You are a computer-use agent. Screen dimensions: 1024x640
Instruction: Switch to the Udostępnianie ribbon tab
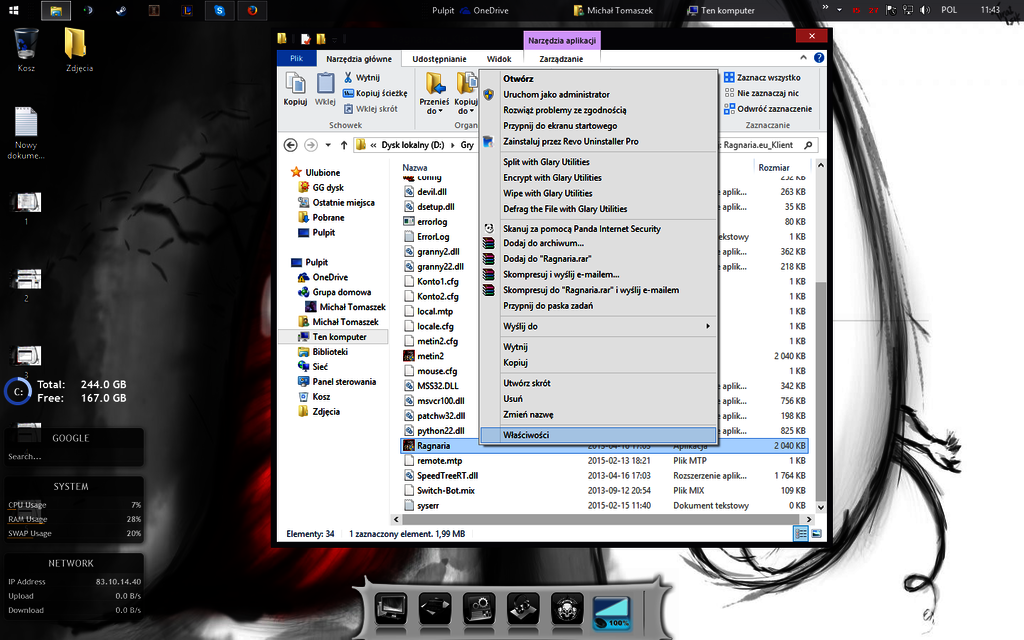(x=440, y=58)
